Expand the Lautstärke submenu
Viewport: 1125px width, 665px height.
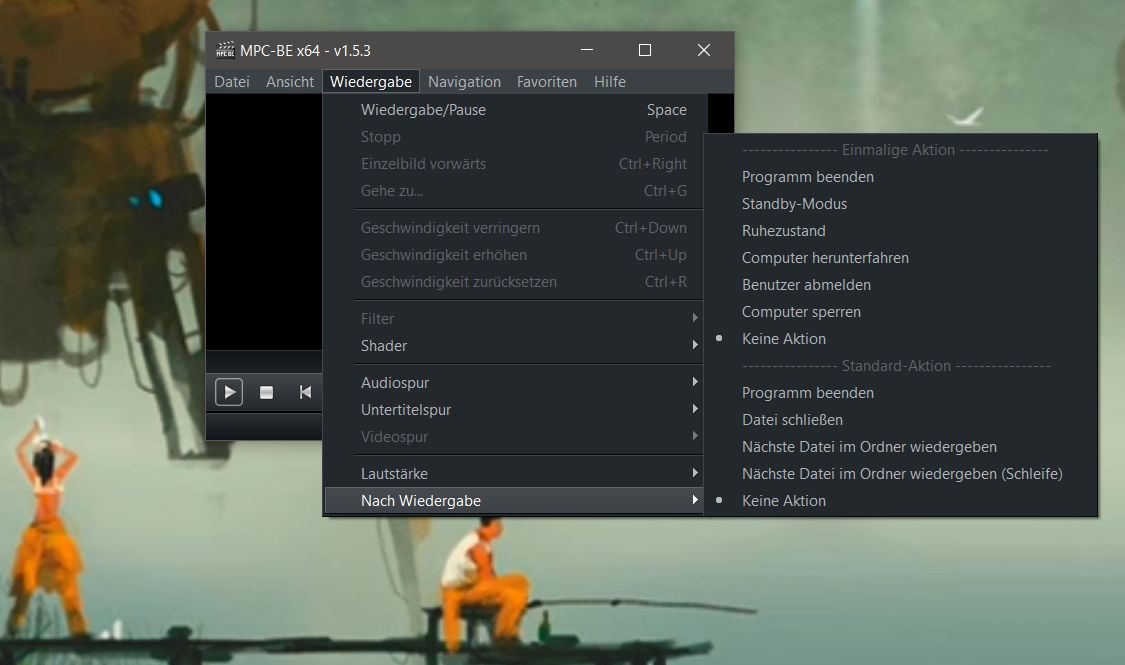tap(514, 473)
